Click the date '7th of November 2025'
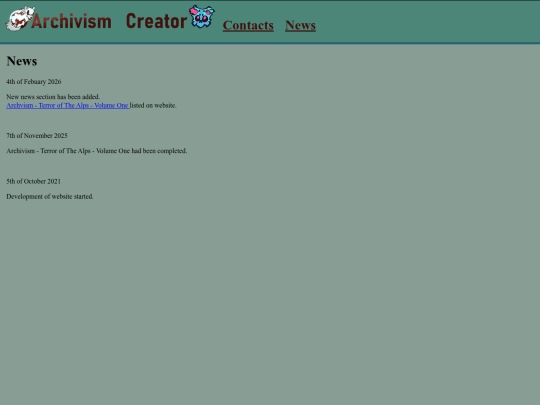This screenshot has width=540, height=405. pyautogui.click(x=37, y=136)
